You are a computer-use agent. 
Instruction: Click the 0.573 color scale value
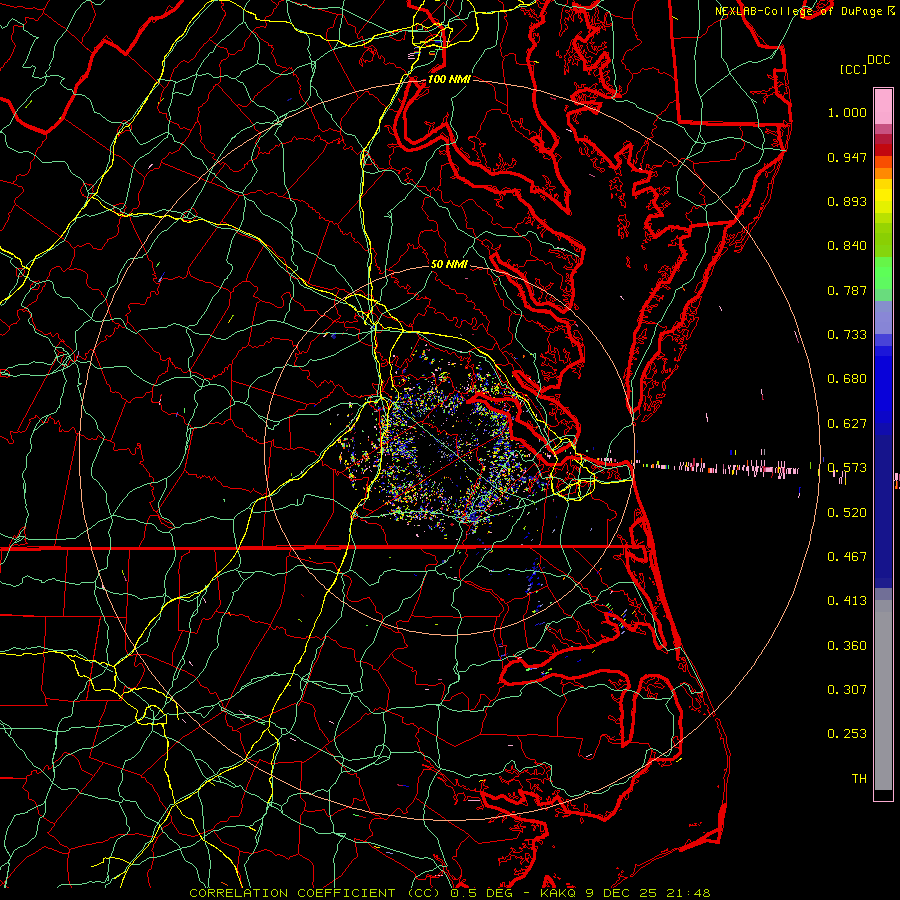847,468
